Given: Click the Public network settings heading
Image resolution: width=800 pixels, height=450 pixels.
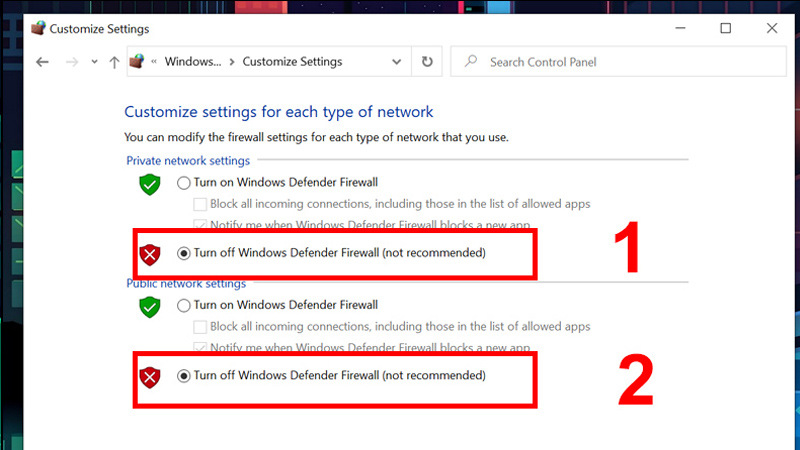Looking at the screenshot, I should pyautogui.click(x=186, y=283).
